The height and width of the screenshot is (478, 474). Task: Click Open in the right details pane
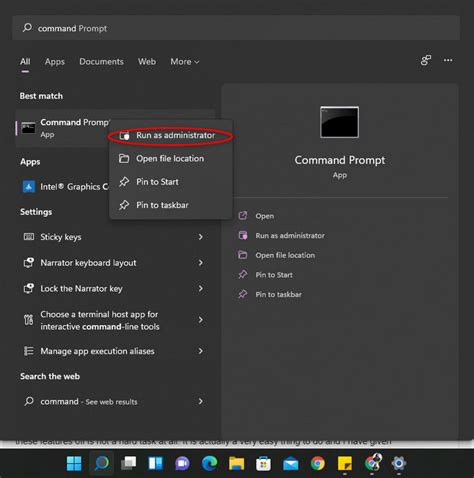click(265, 216)
